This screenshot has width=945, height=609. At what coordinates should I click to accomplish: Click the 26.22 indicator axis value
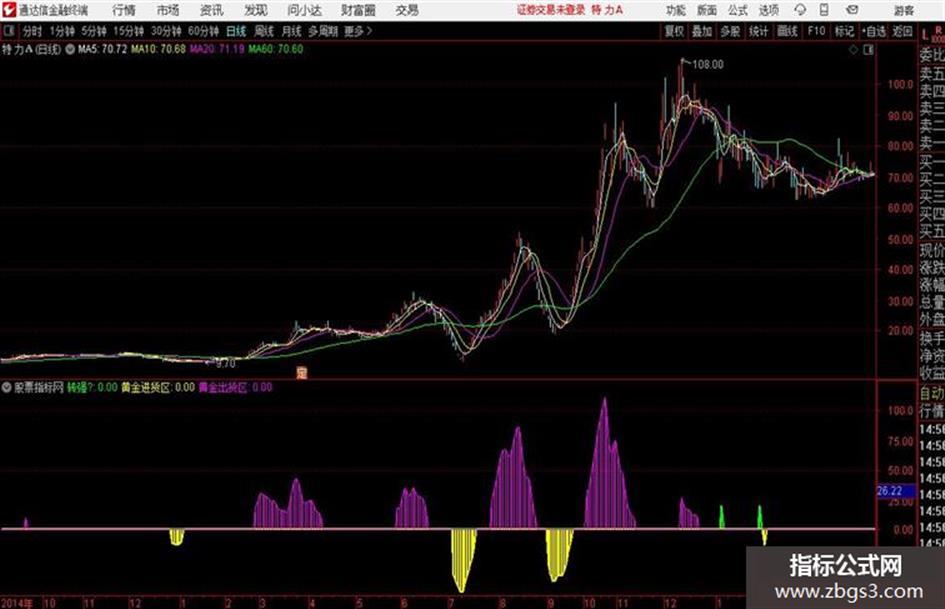[890, 491]
